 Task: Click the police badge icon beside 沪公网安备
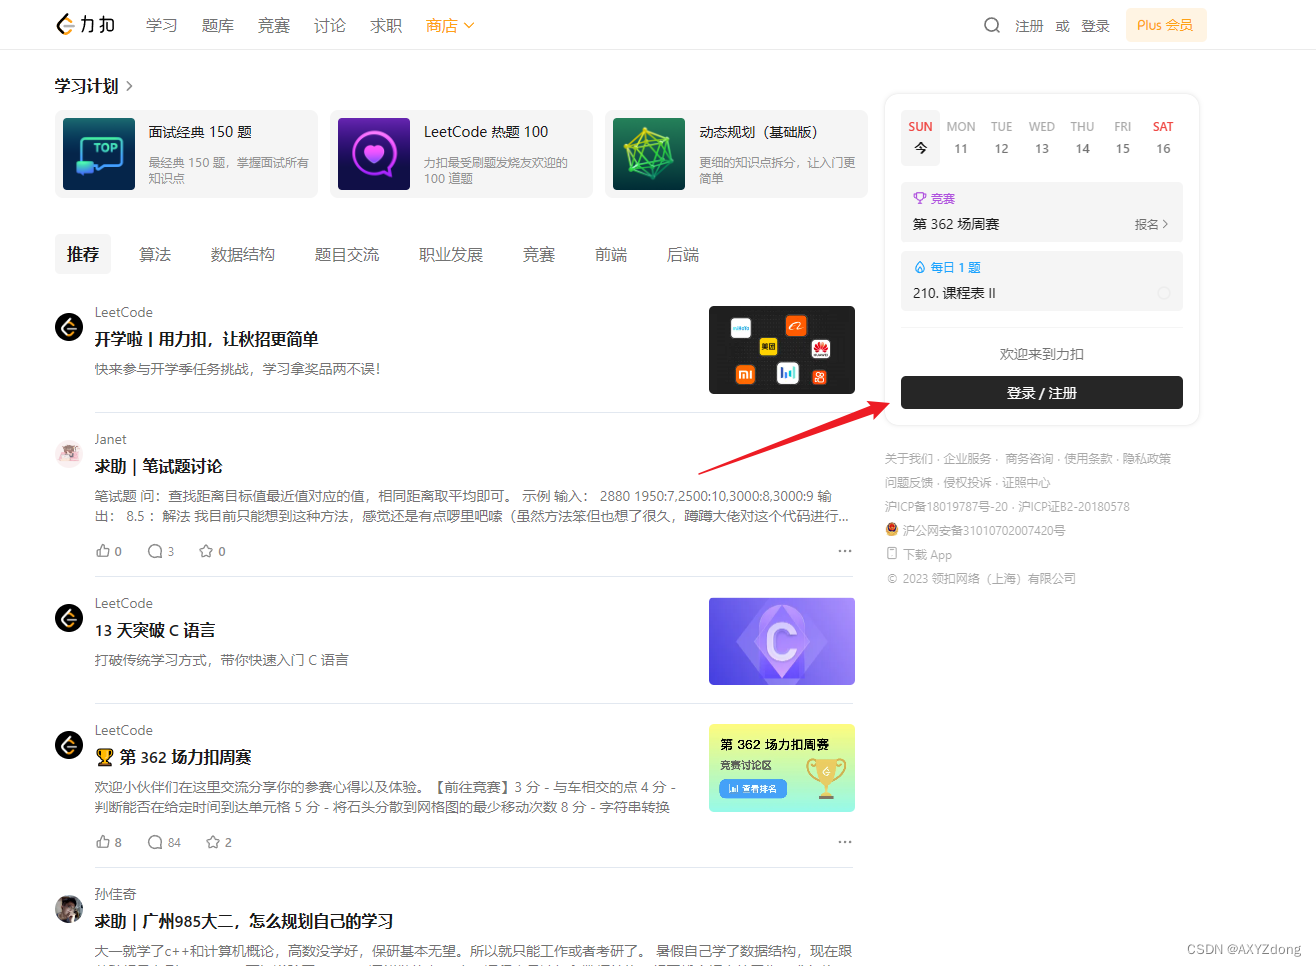point(892,530)
